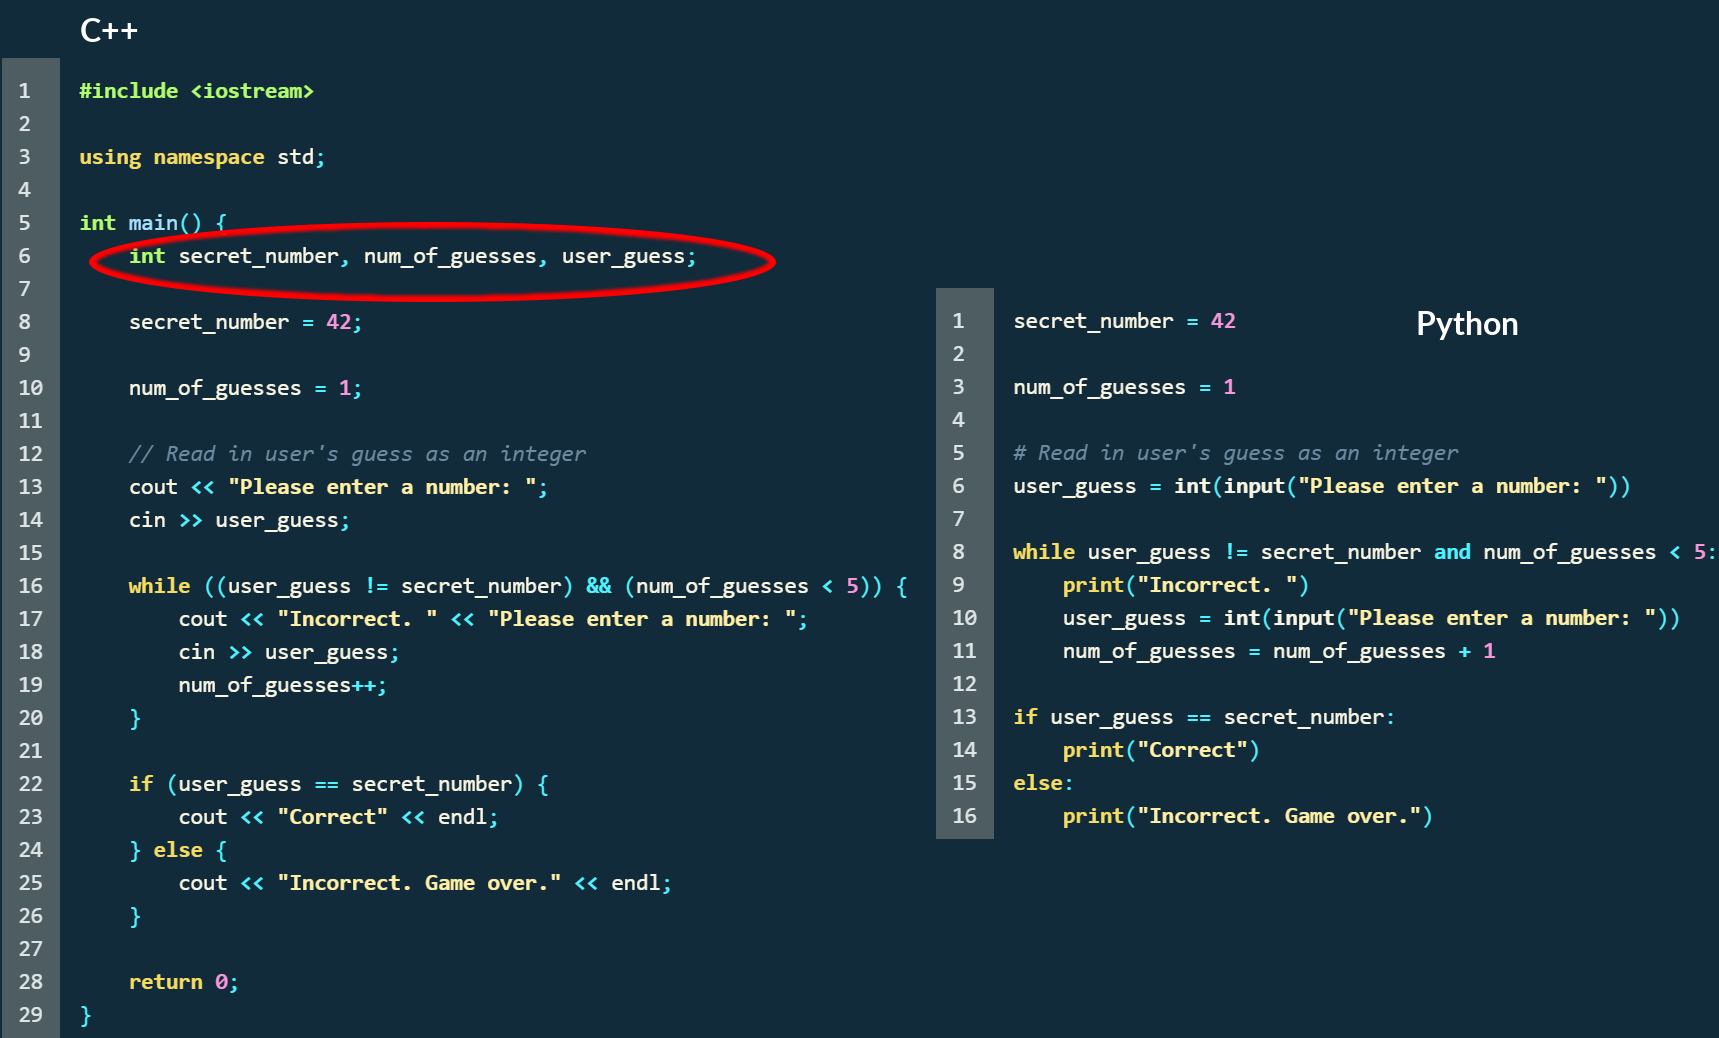Image resolution: width=1719 pixels, height=1038 pixels.
Task: Select the red circled variable declaration line
Action: pos(412,256)
